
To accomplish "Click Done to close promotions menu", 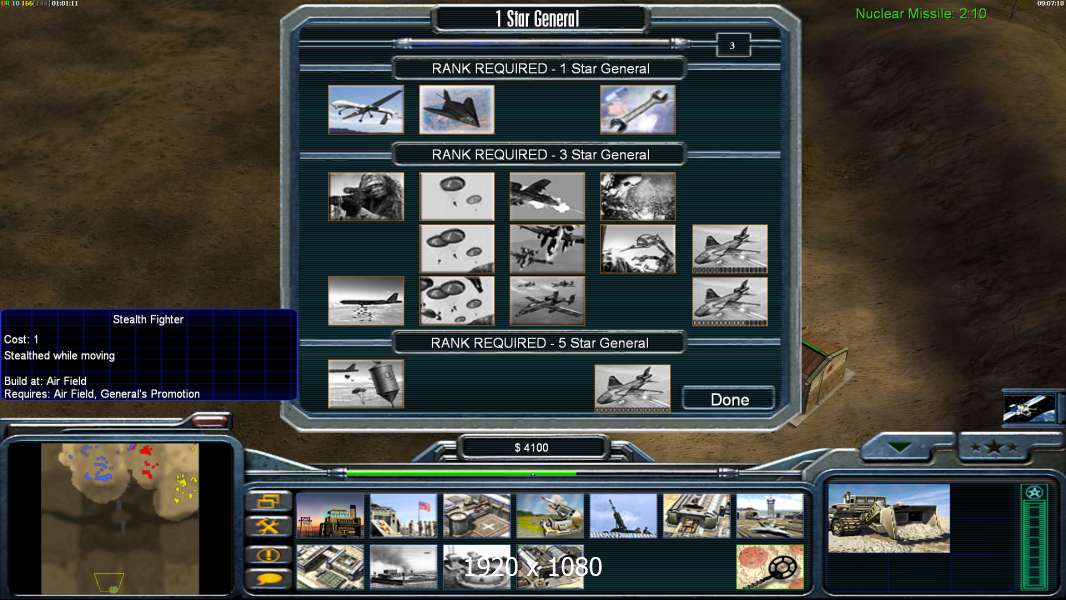I will click(729, 399).
